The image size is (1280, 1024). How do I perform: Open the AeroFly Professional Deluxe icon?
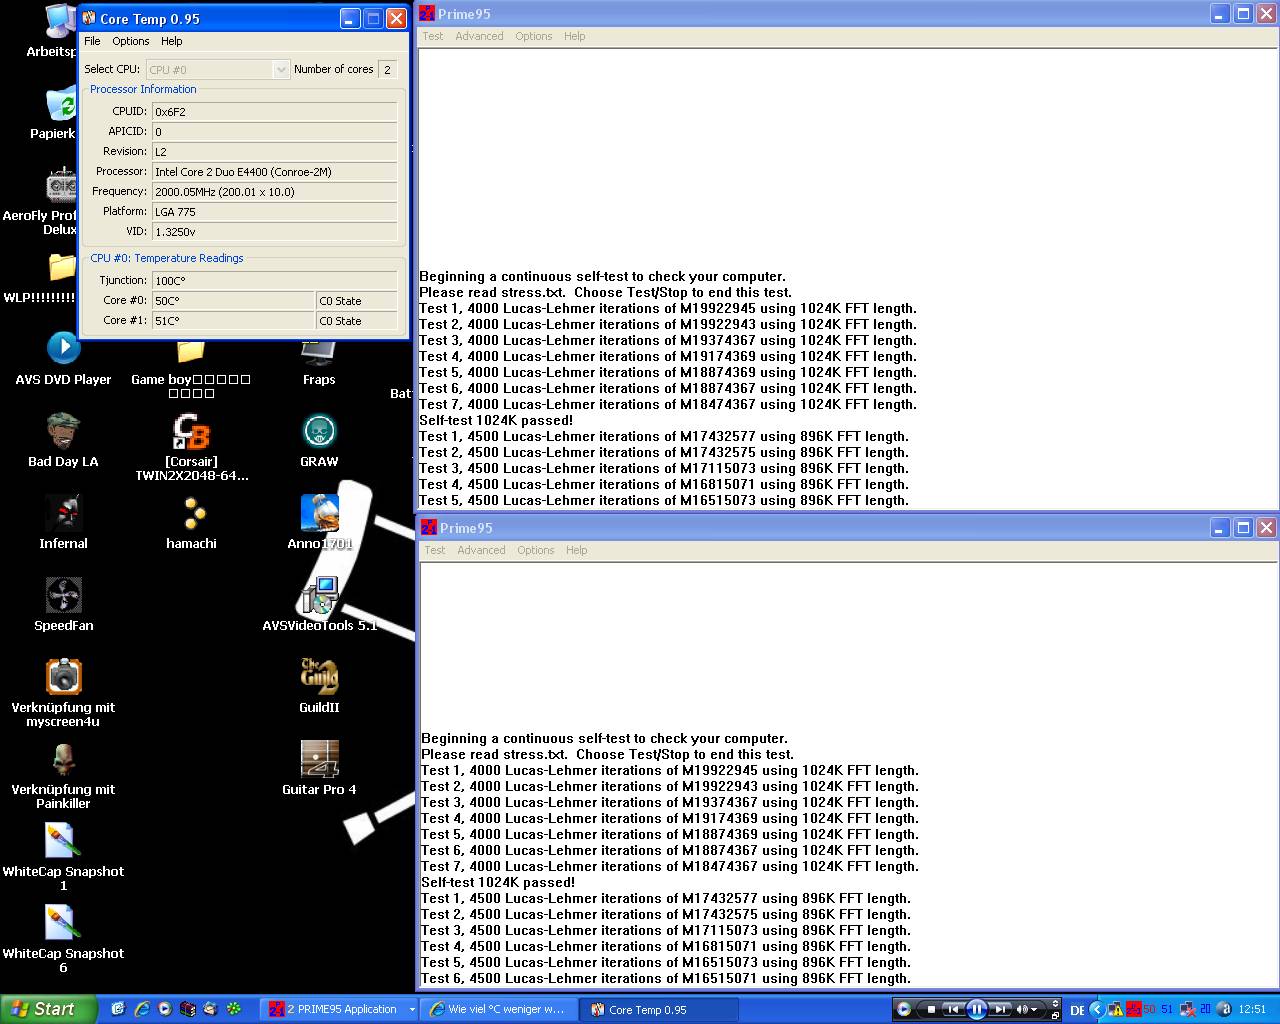point(62,186)
